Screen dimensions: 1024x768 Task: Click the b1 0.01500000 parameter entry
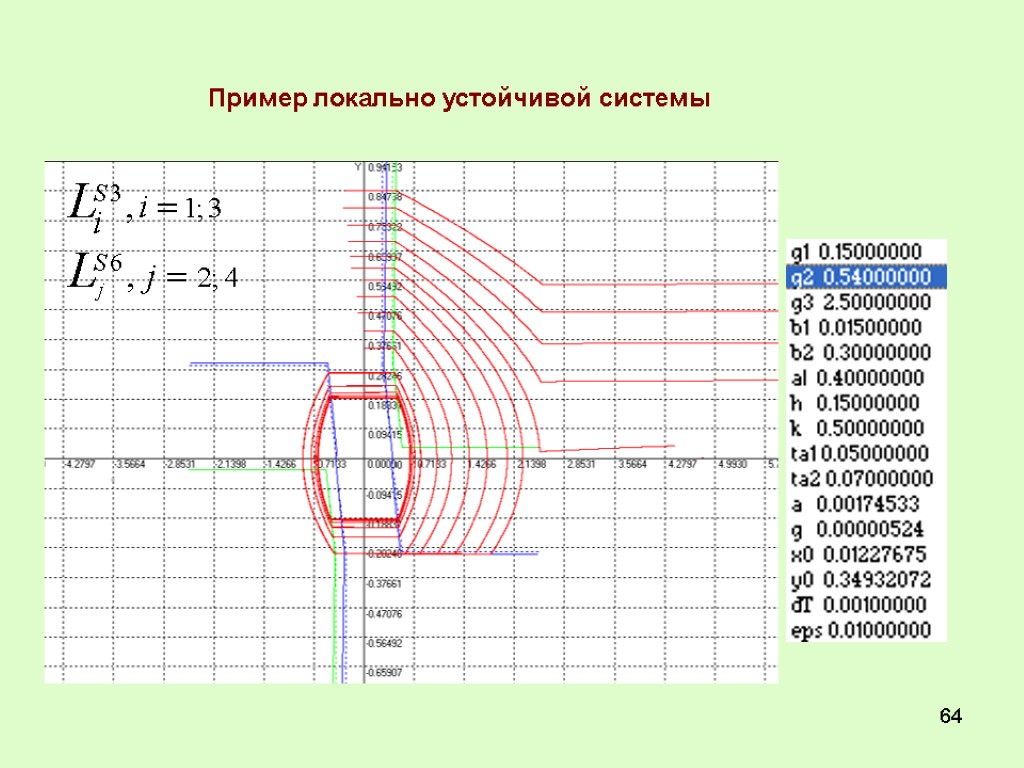[862, 327]
